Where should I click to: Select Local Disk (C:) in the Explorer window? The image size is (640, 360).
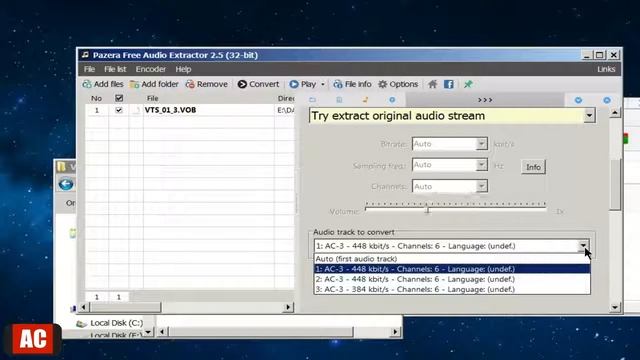[x=116, y=323]
